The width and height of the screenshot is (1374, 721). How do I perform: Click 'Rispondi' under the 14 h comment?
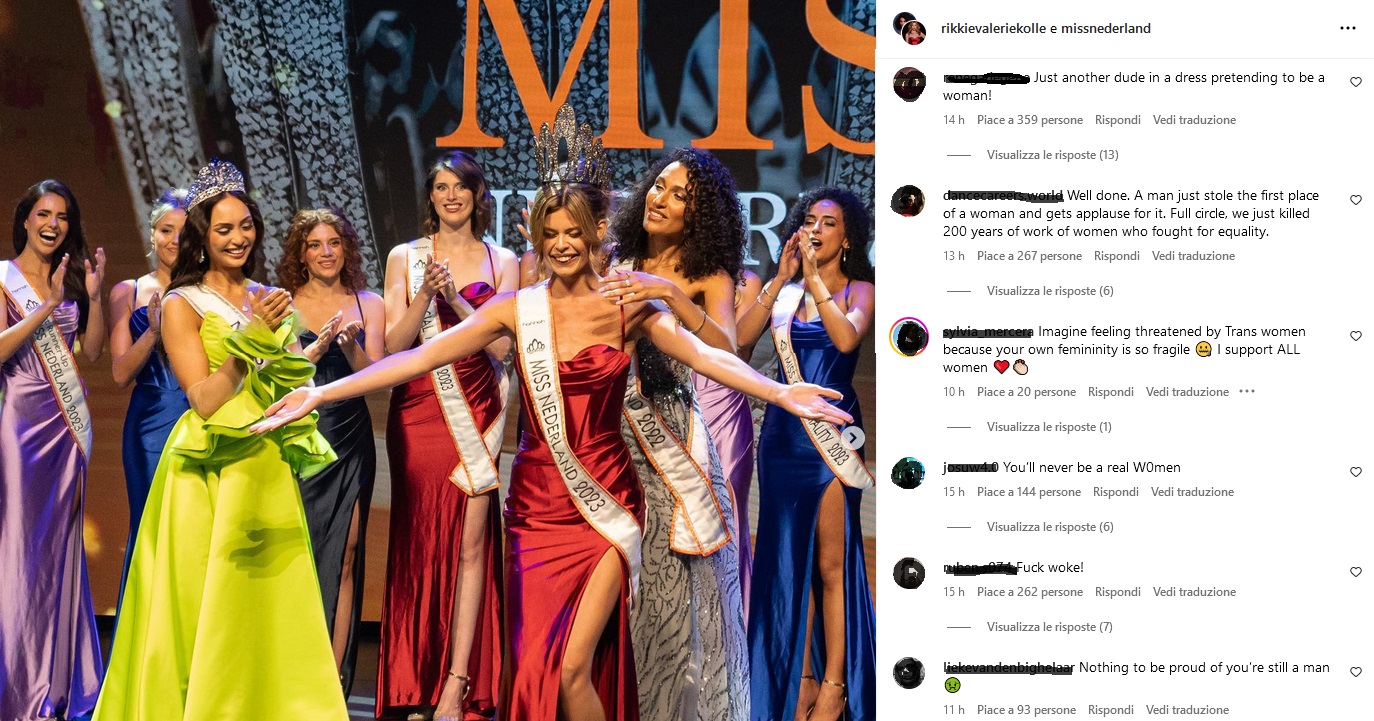[x=1117, y=120]
